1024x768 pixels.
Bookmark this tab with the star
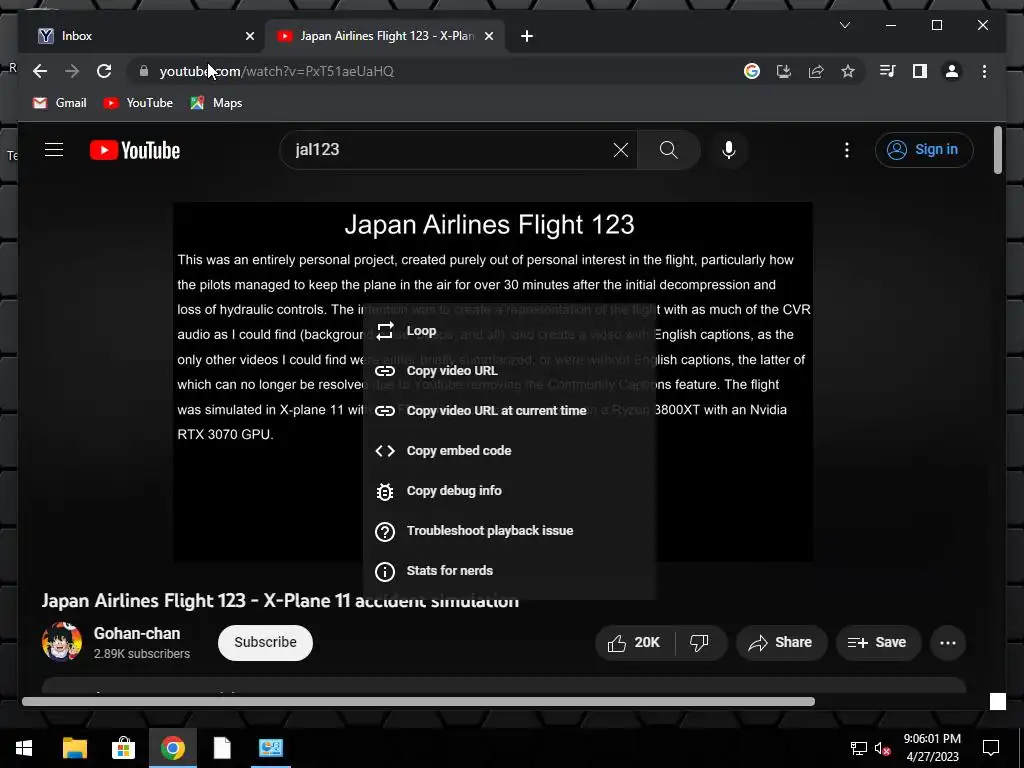click(848, 71)
